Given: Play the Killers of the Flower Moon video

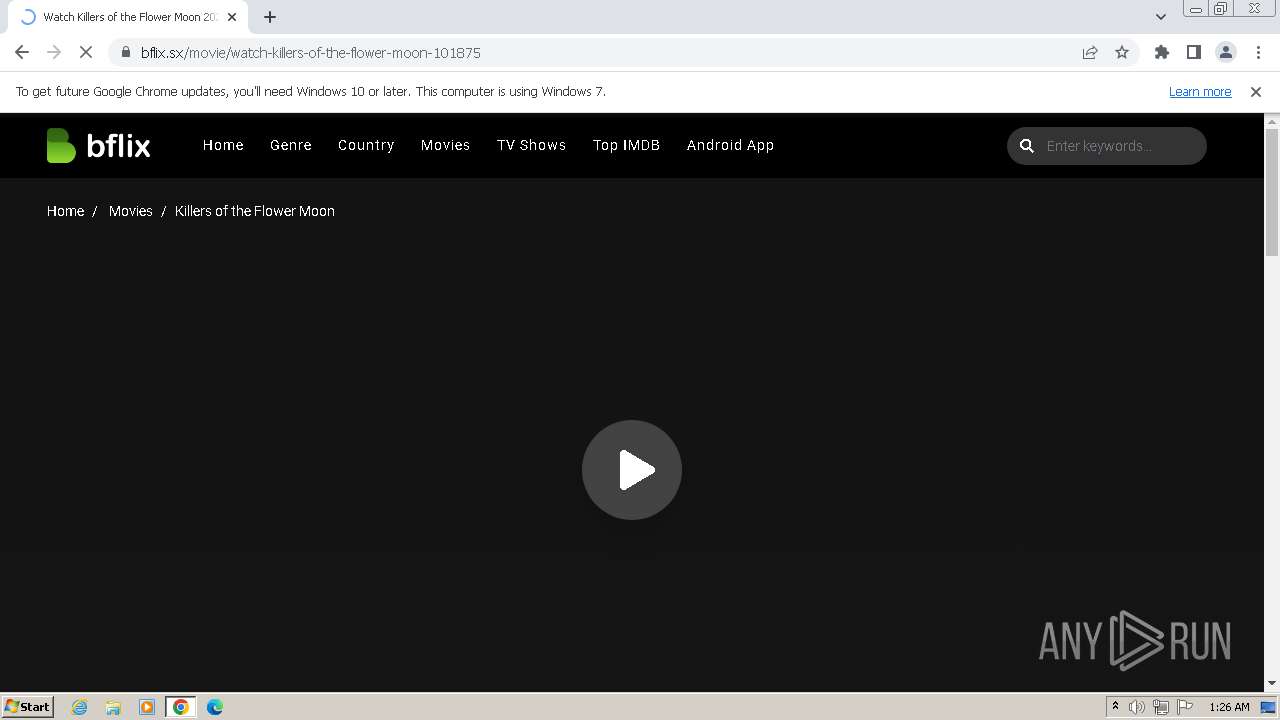Looking at the screenshot, I should [632, 470].
